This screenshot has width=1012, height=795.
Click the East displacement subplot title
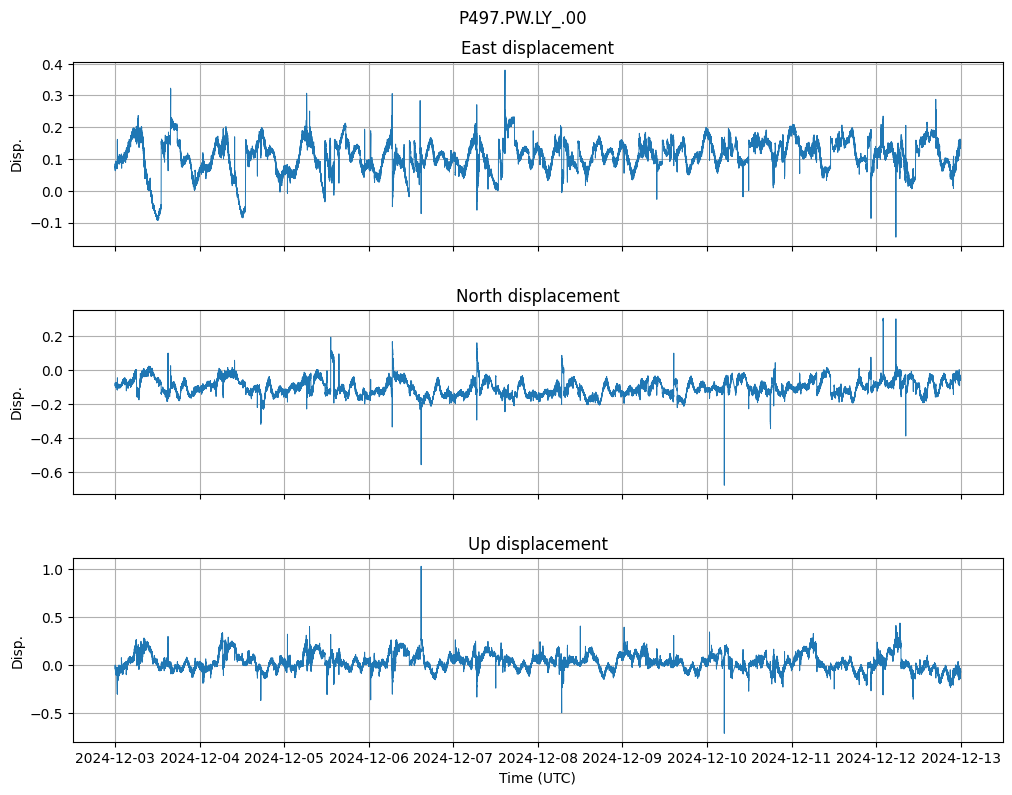pos(537,48)
